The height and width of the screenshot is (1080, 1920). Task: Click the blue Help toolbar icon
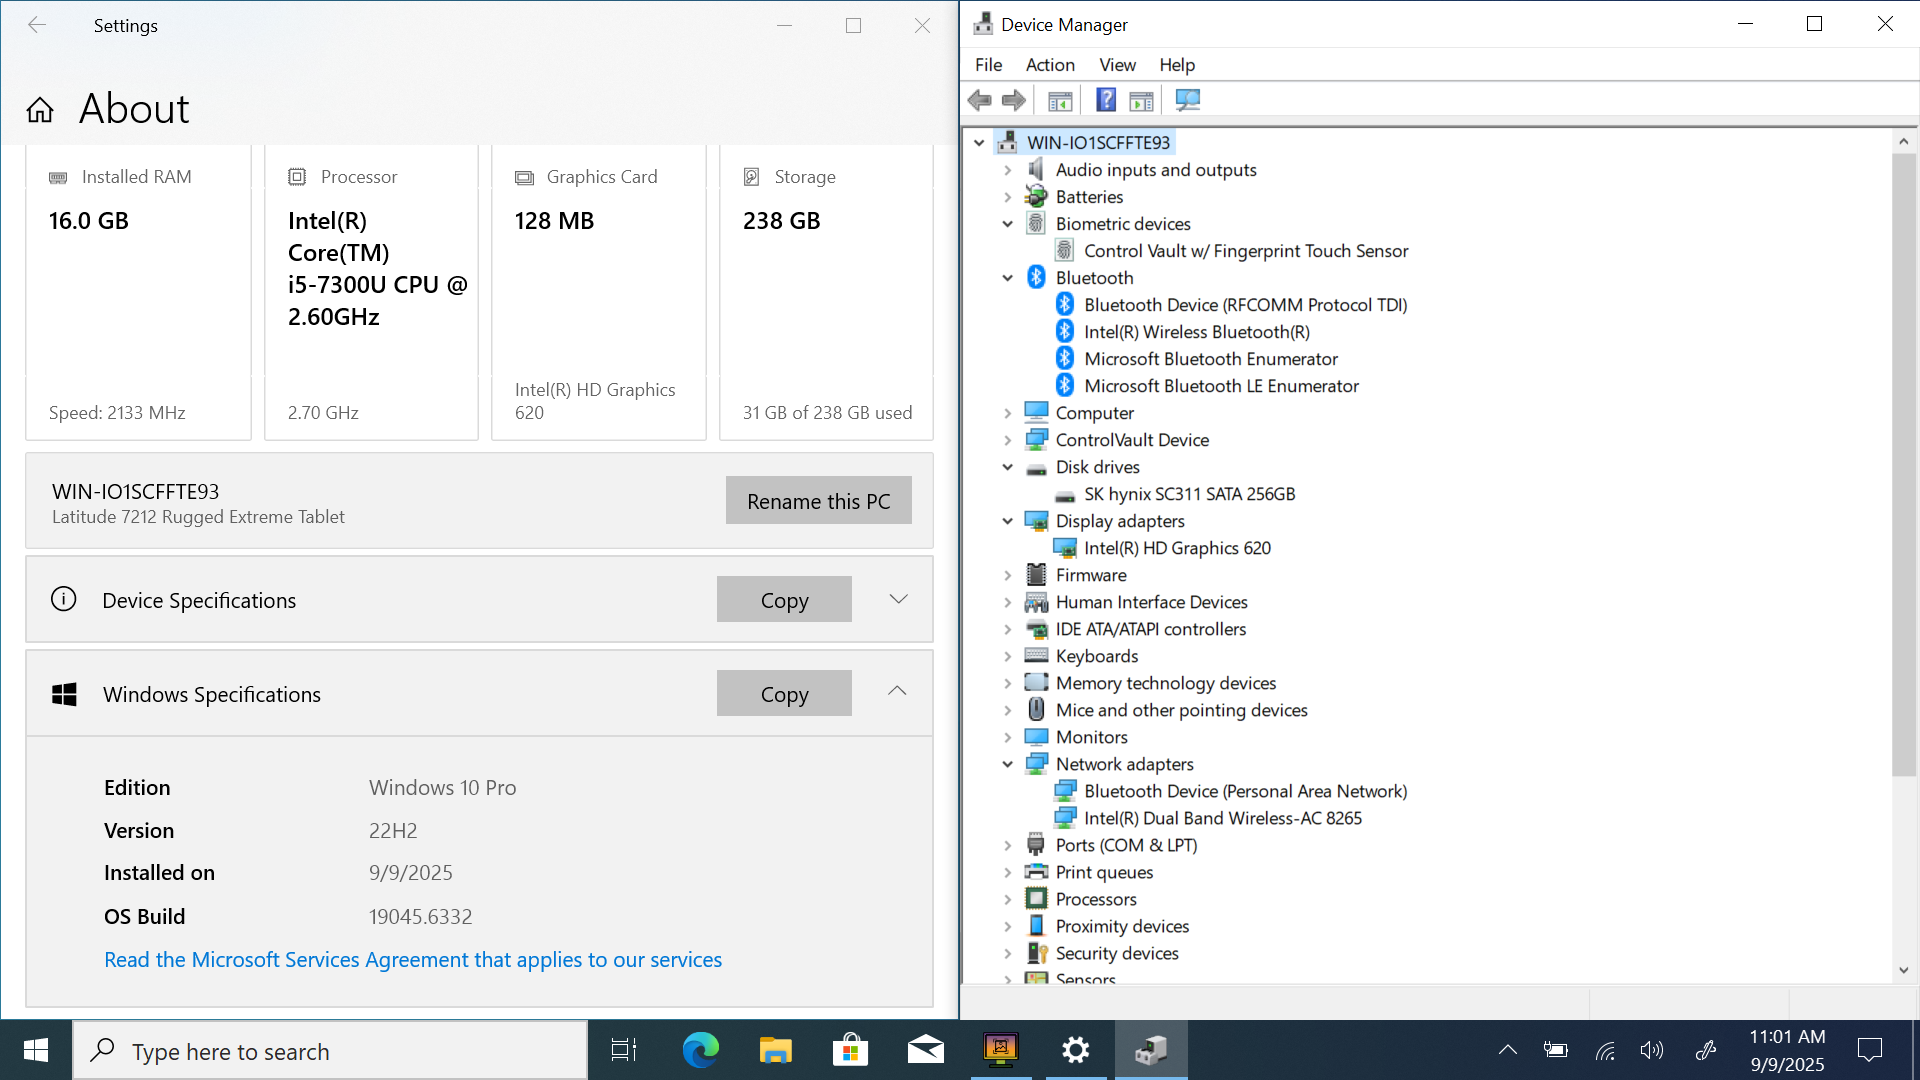(1105, 100)
